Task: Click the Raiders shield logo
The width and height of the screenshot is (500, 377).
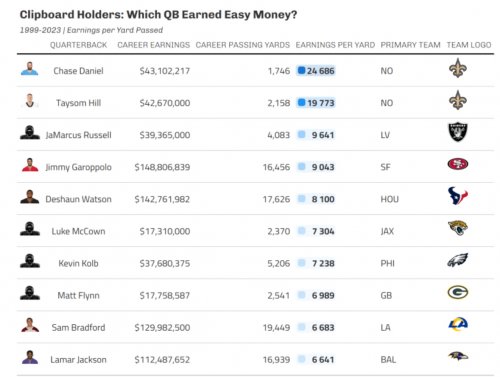Action: click(458, 132)
